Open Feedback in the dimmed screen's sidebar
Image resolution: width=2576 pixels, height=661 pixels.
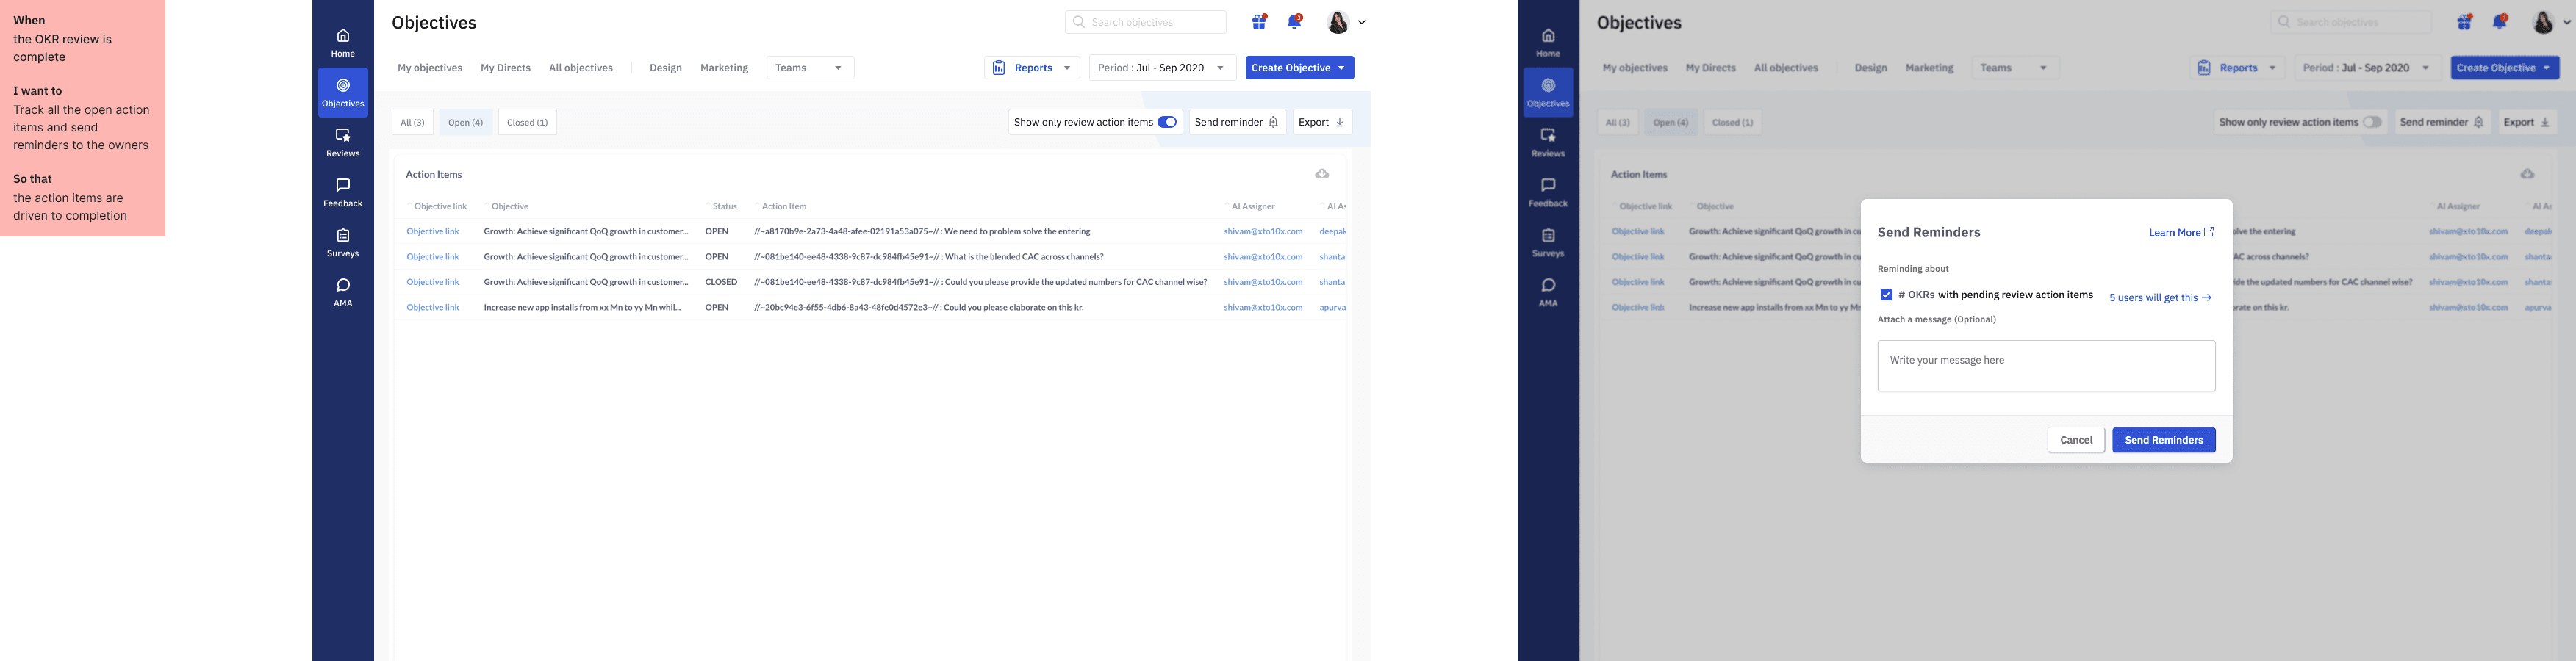pyautogui.click(x=1548, y=193)
